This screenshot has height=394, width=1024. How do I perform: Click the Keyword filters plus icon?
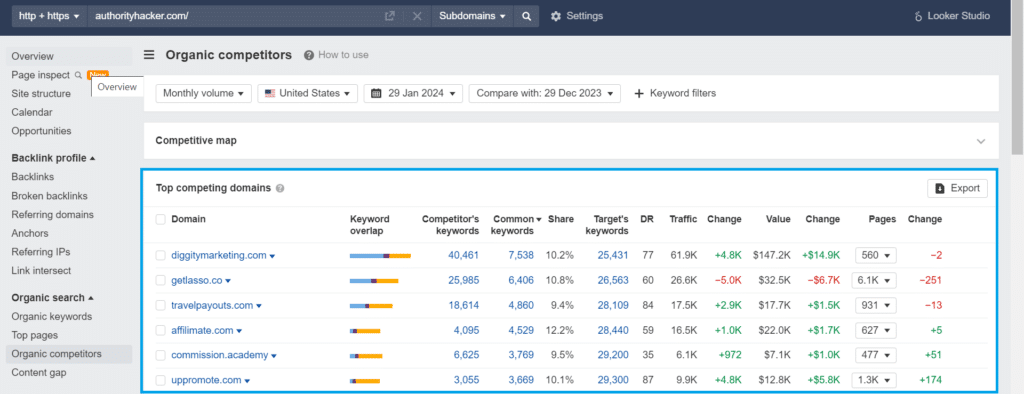[639, 93]
